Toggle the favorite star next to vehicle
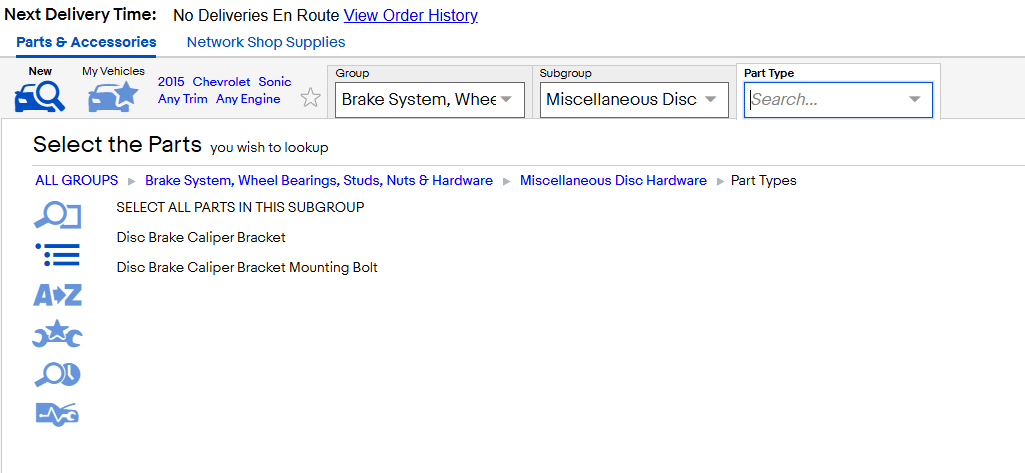 point(311,99)
